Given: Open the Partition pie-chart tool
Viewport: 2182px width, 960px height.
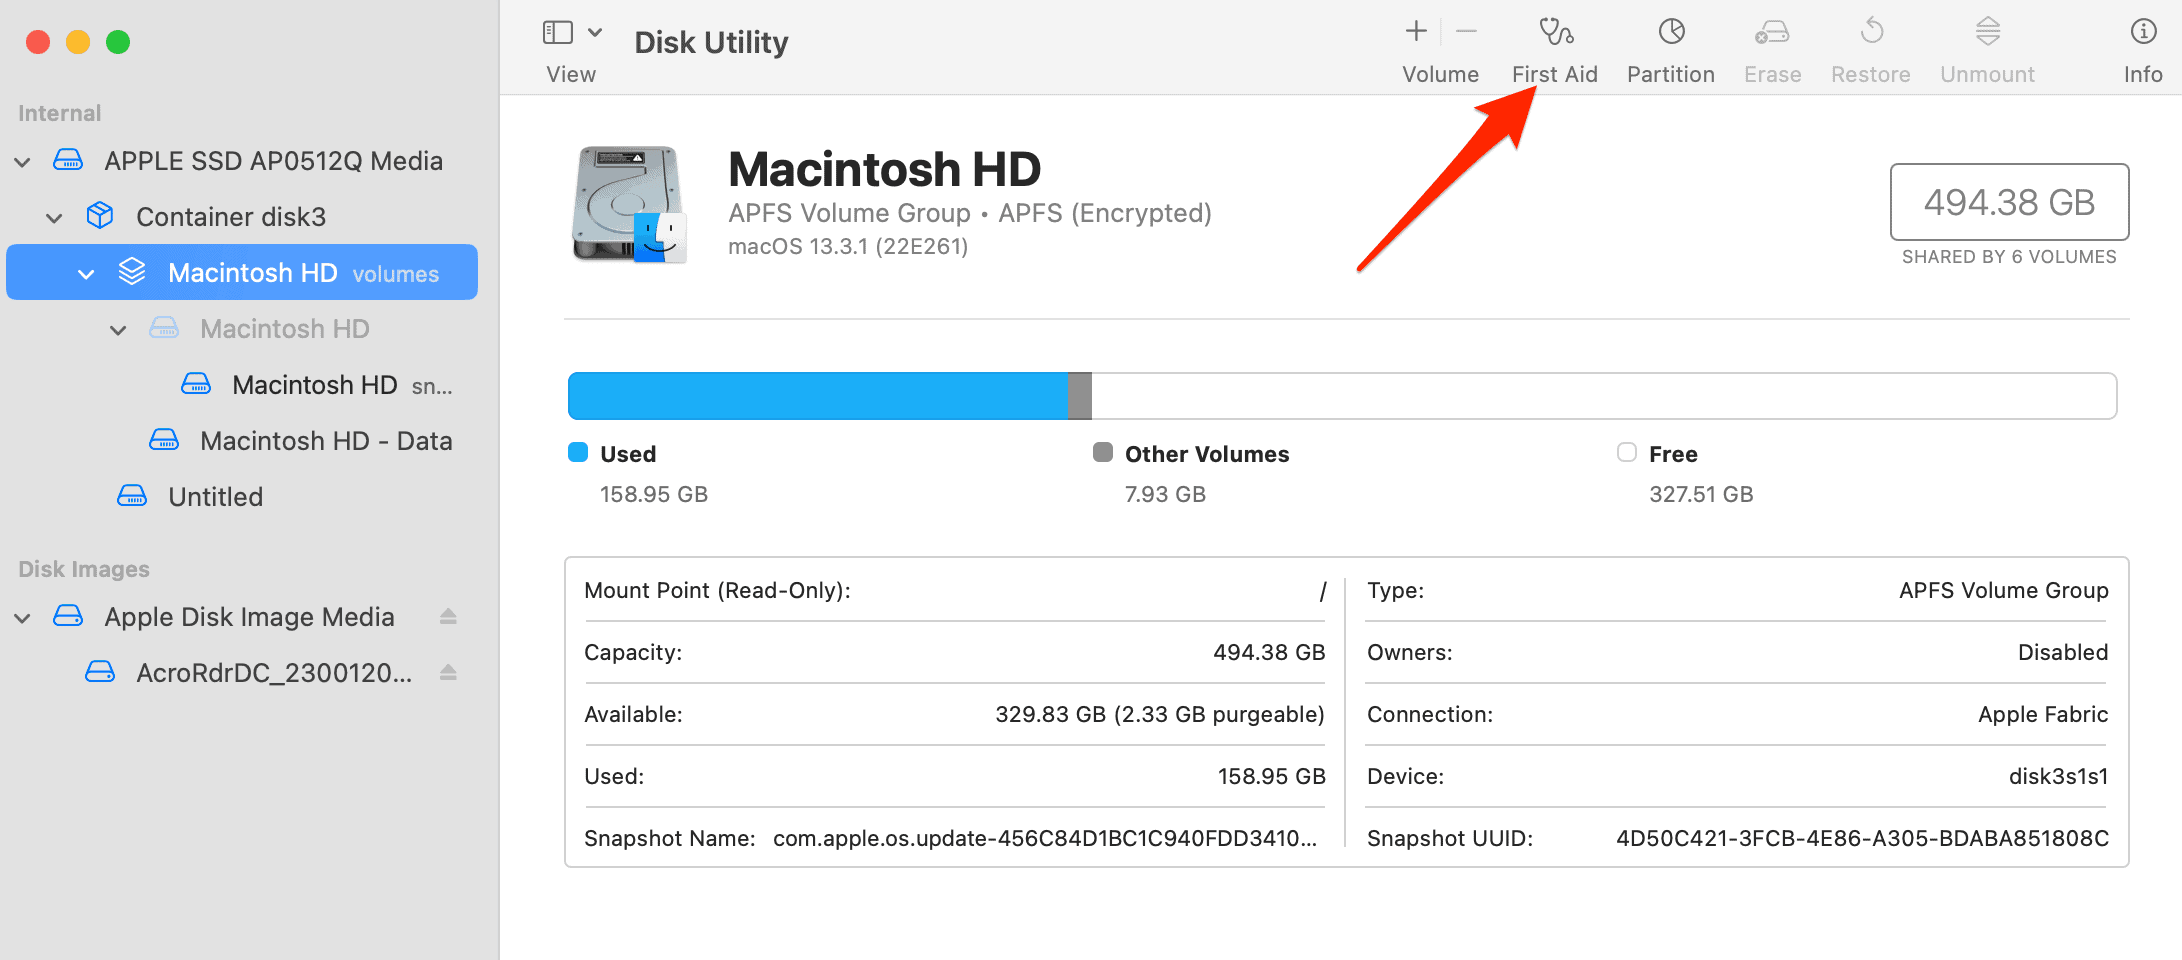Looking at the screenshot, I should pyautogui.click(x=1671, y=33).
